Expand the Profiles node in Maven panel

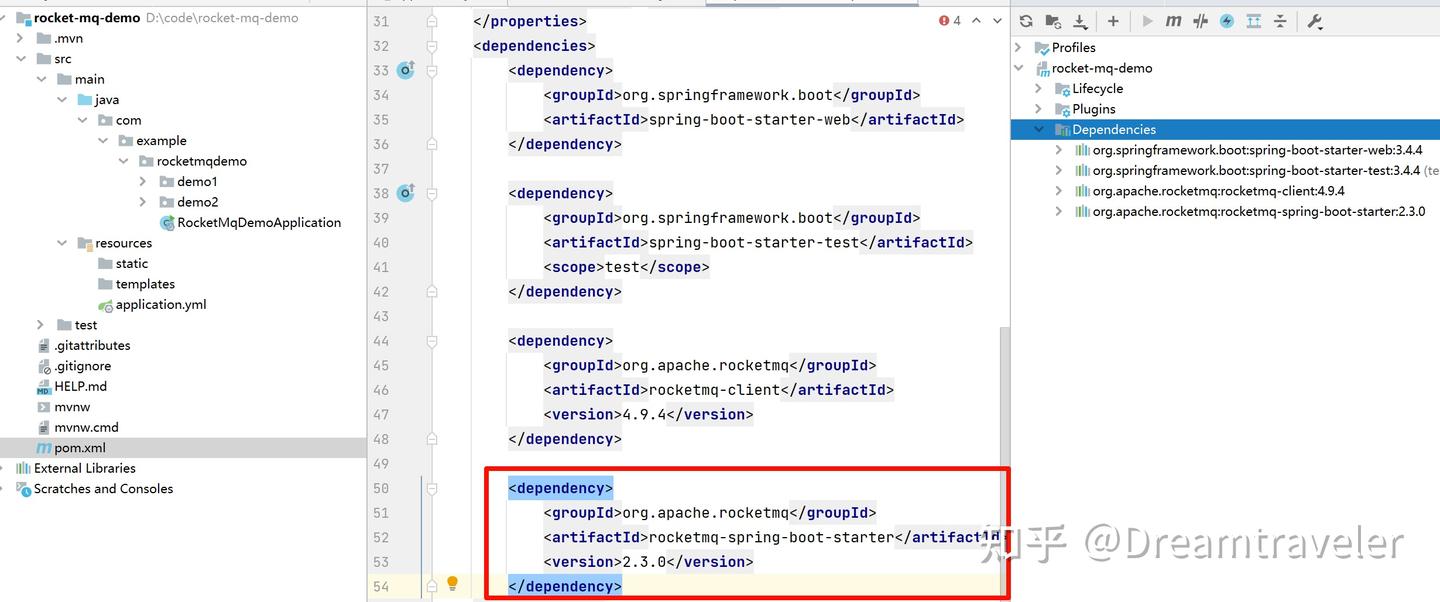[1019, 47]
